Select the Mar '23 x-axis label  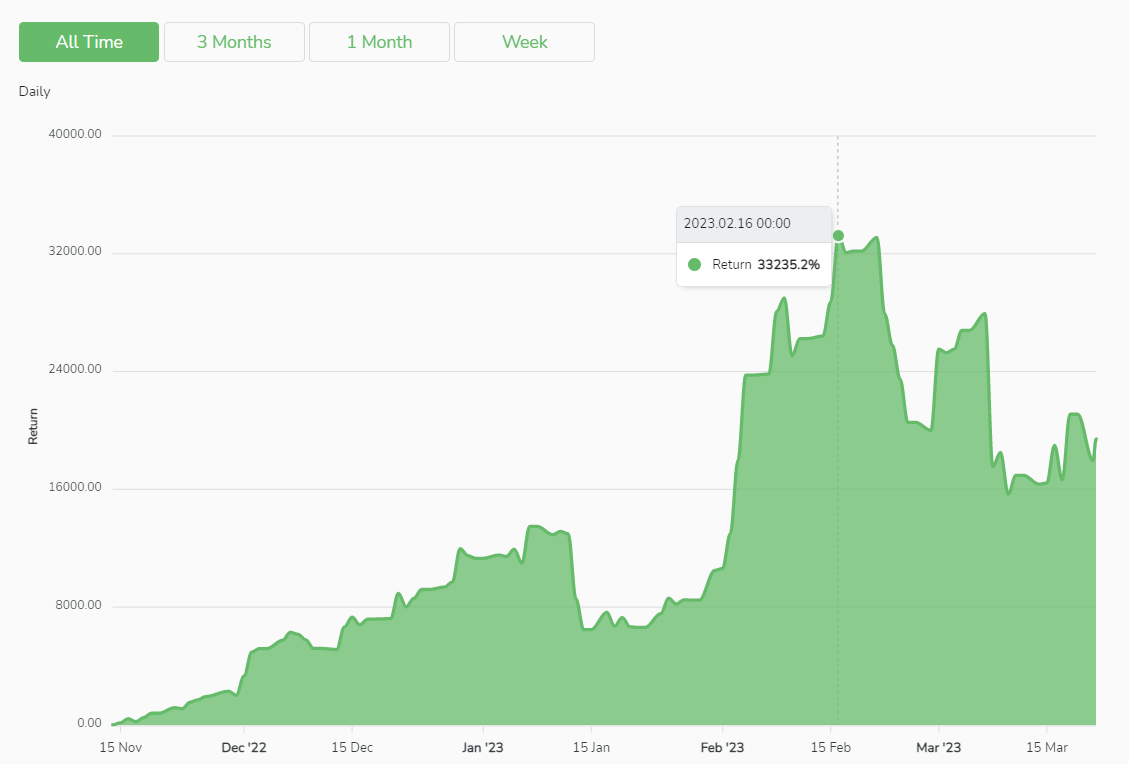pos(938,747)
